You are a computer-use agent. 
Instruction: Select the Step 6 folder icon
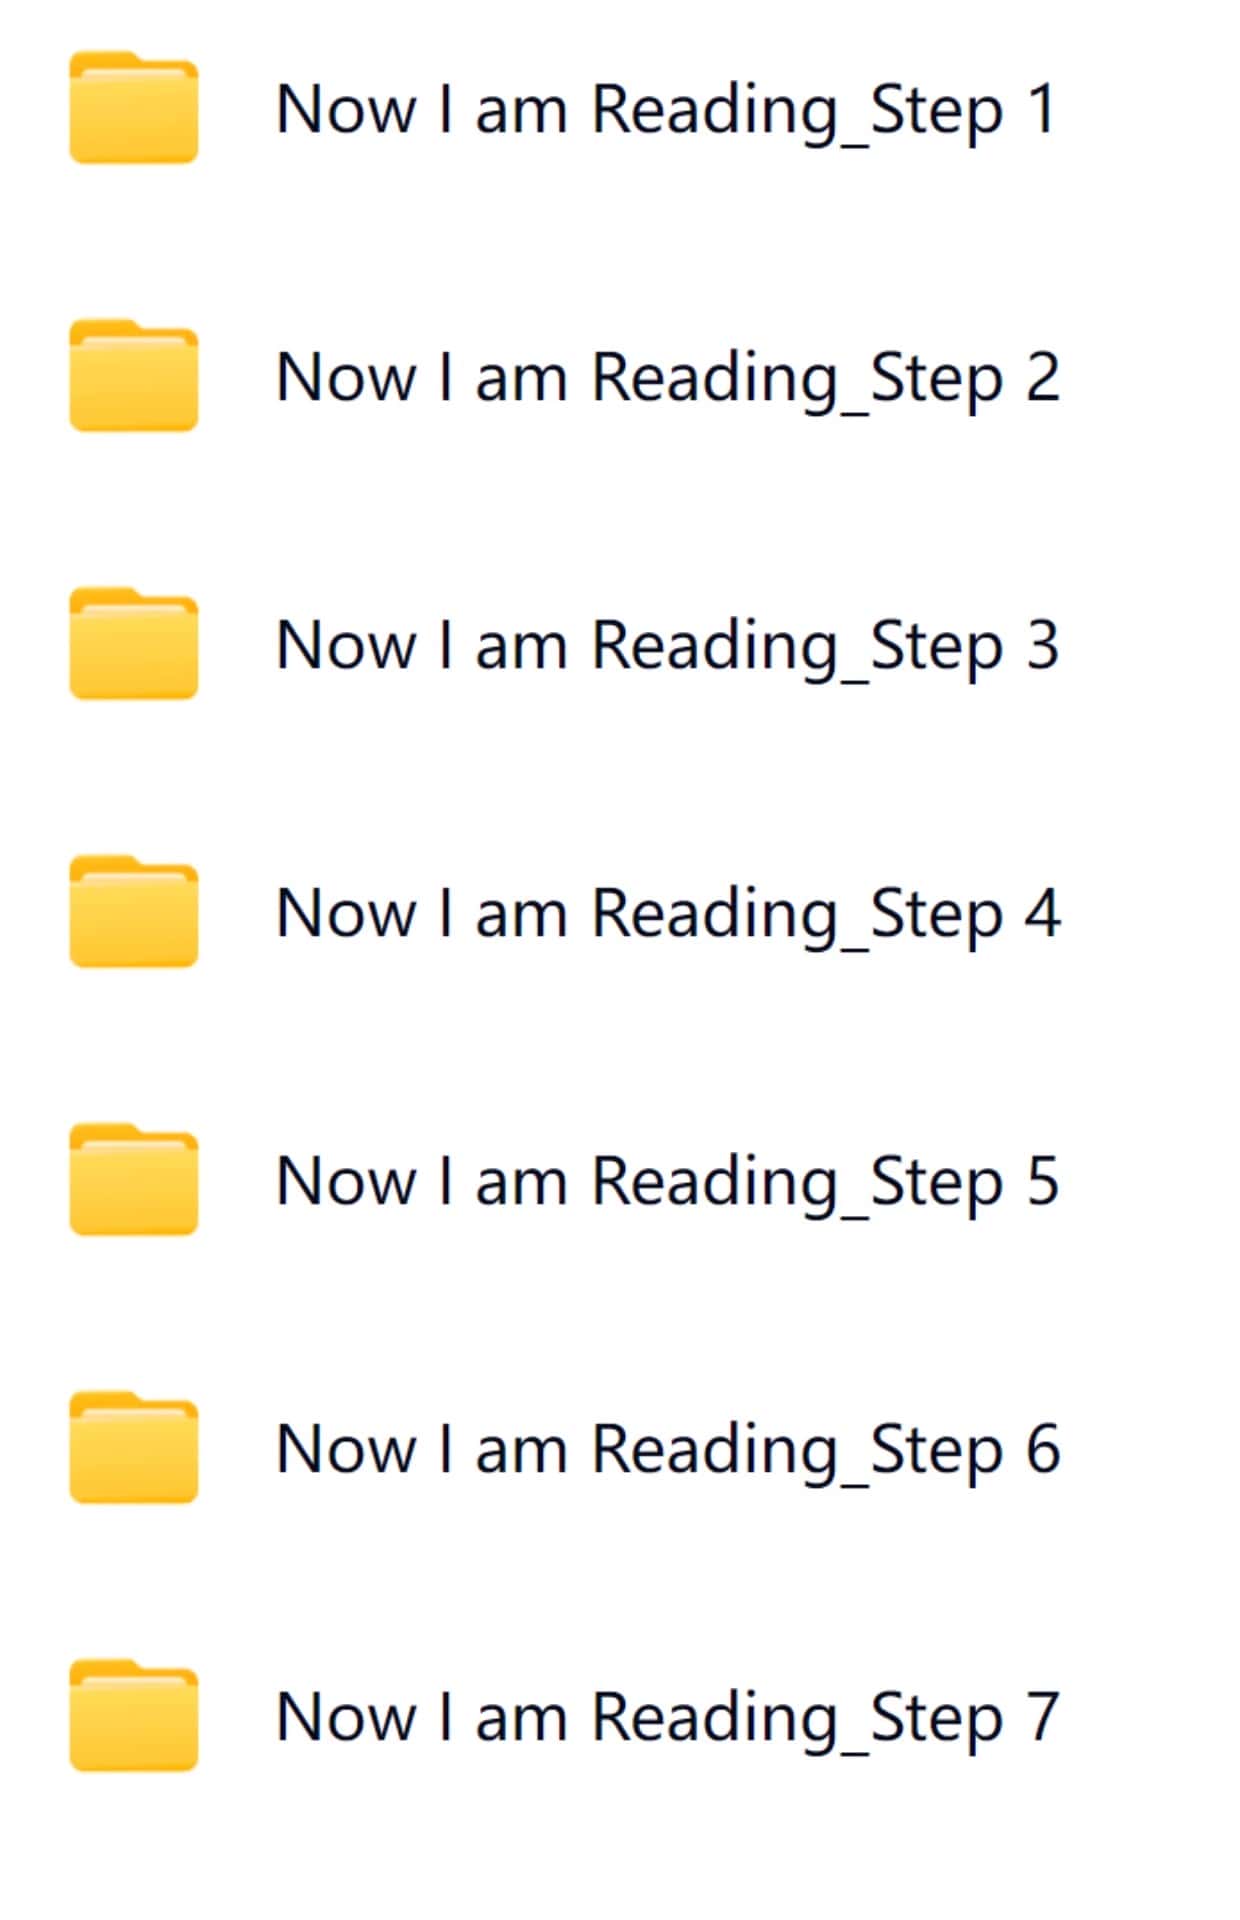133,1447
